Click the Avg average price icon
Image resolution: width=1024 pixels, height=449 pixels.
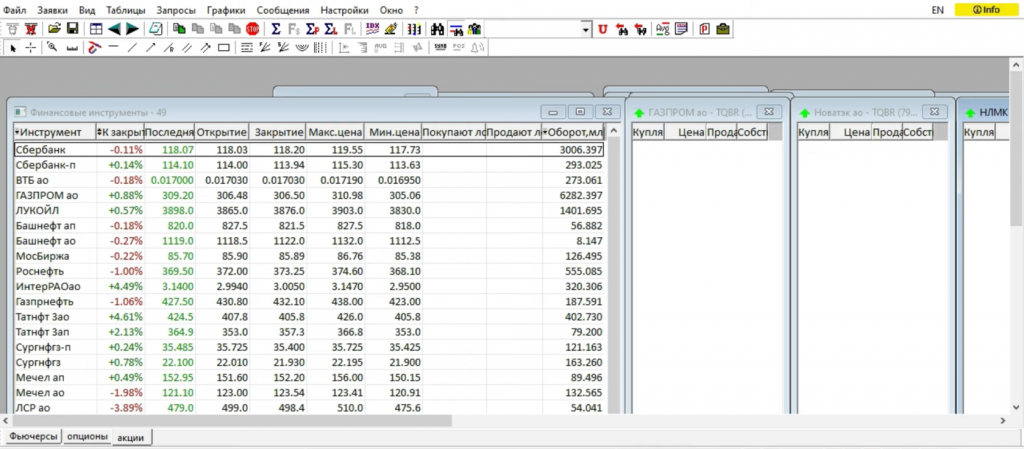[663, 29]
